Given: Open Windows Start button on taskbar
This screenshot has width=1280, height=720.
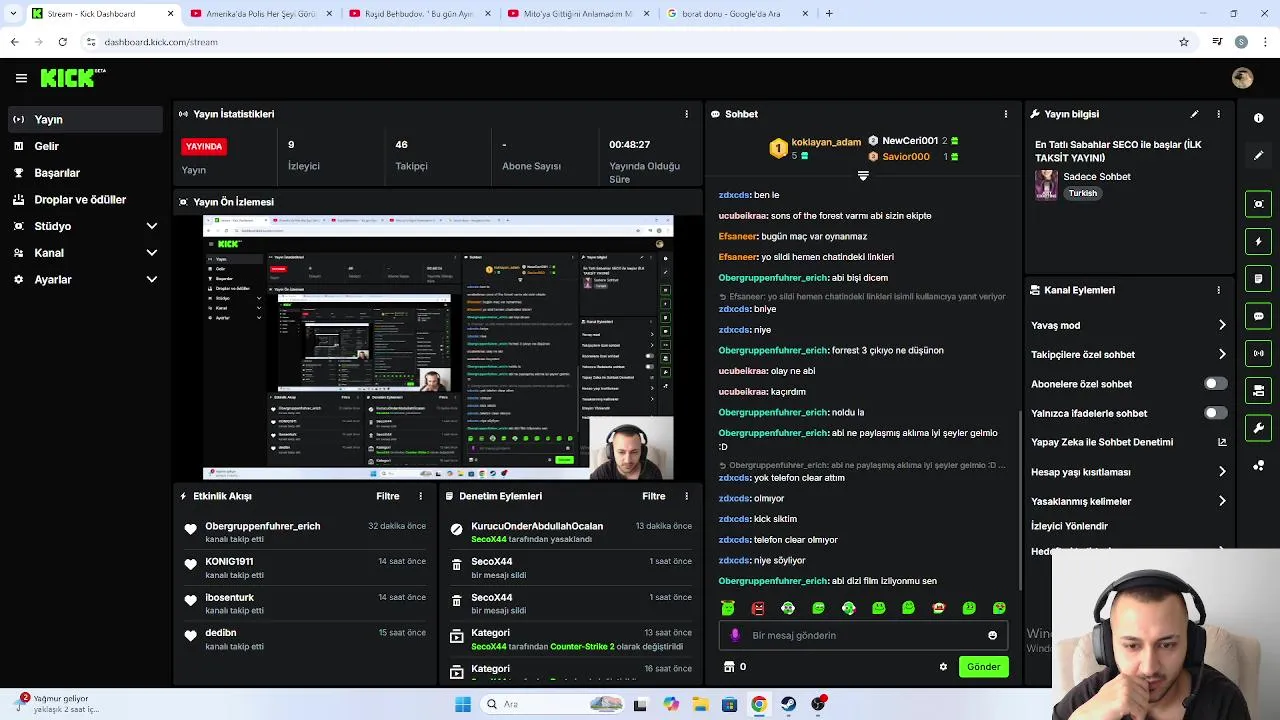Looking at the screenshot, I should (x=462, y=704).
